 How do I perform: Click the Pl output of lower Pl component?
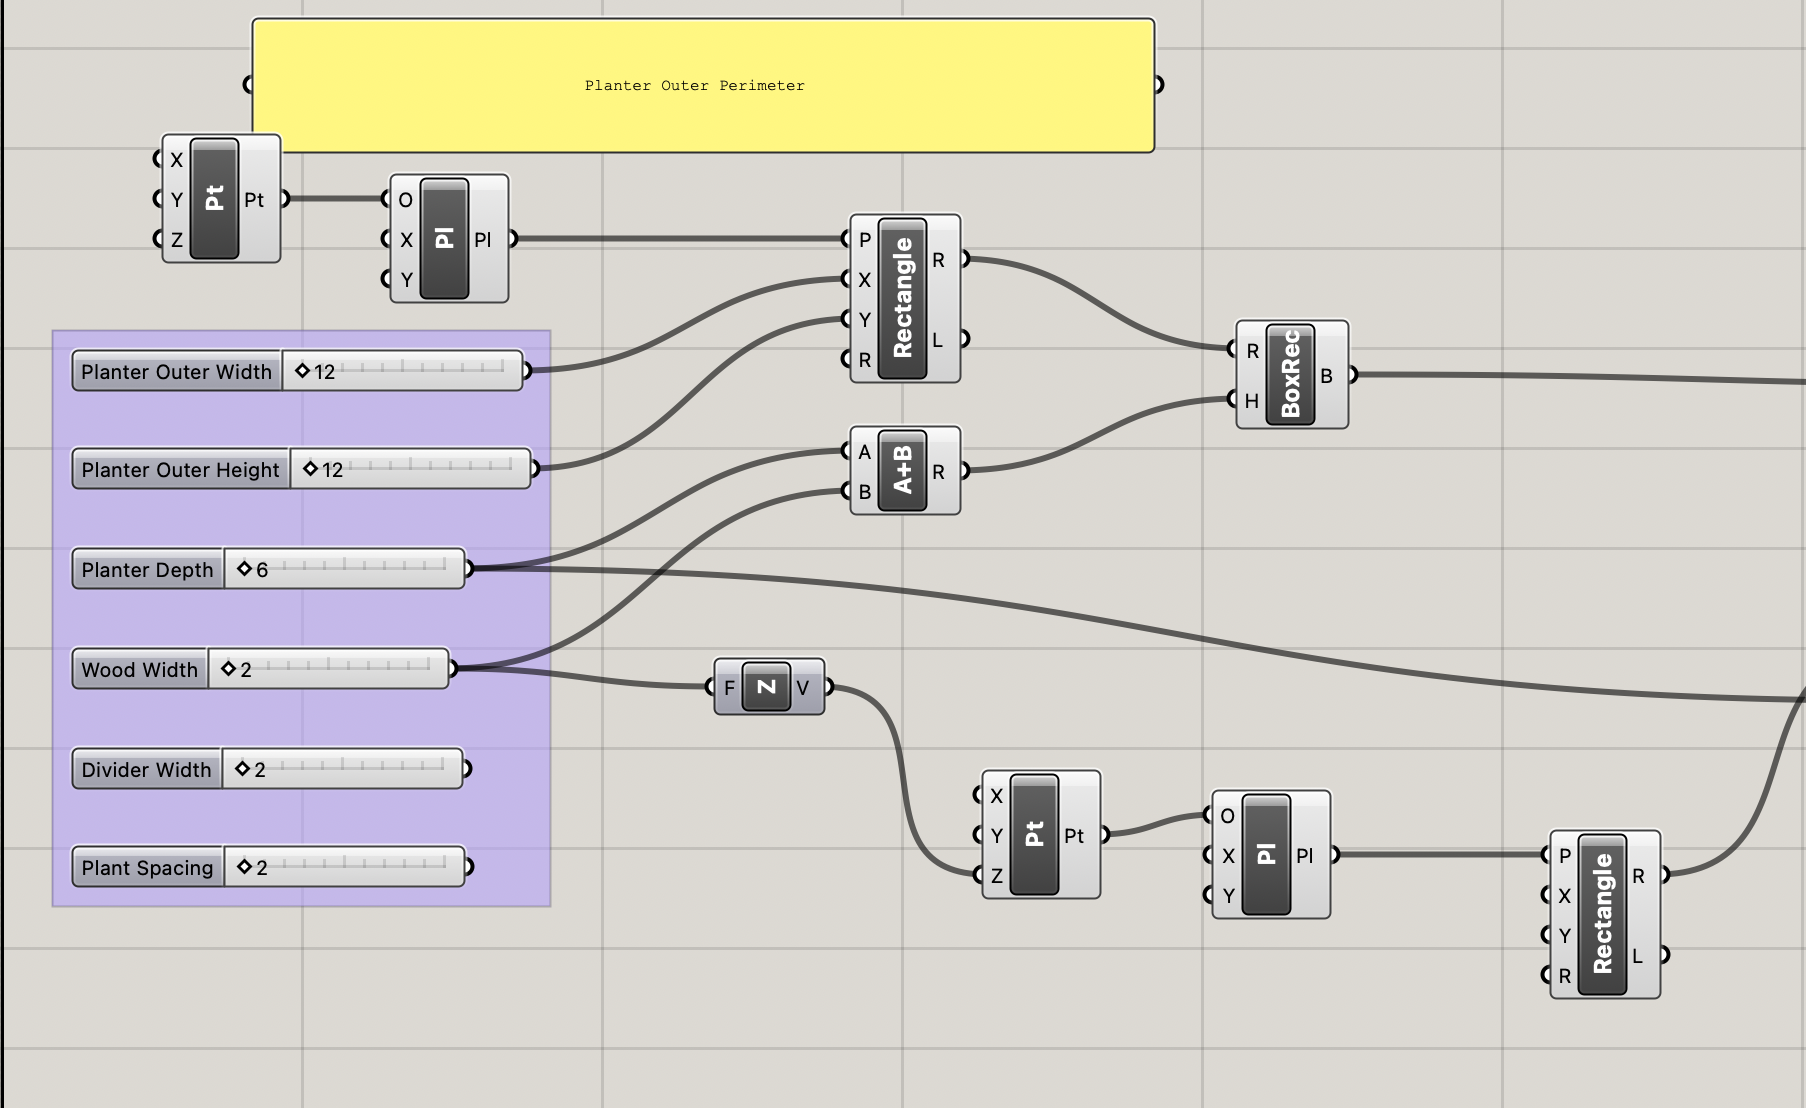(1305, 856)
